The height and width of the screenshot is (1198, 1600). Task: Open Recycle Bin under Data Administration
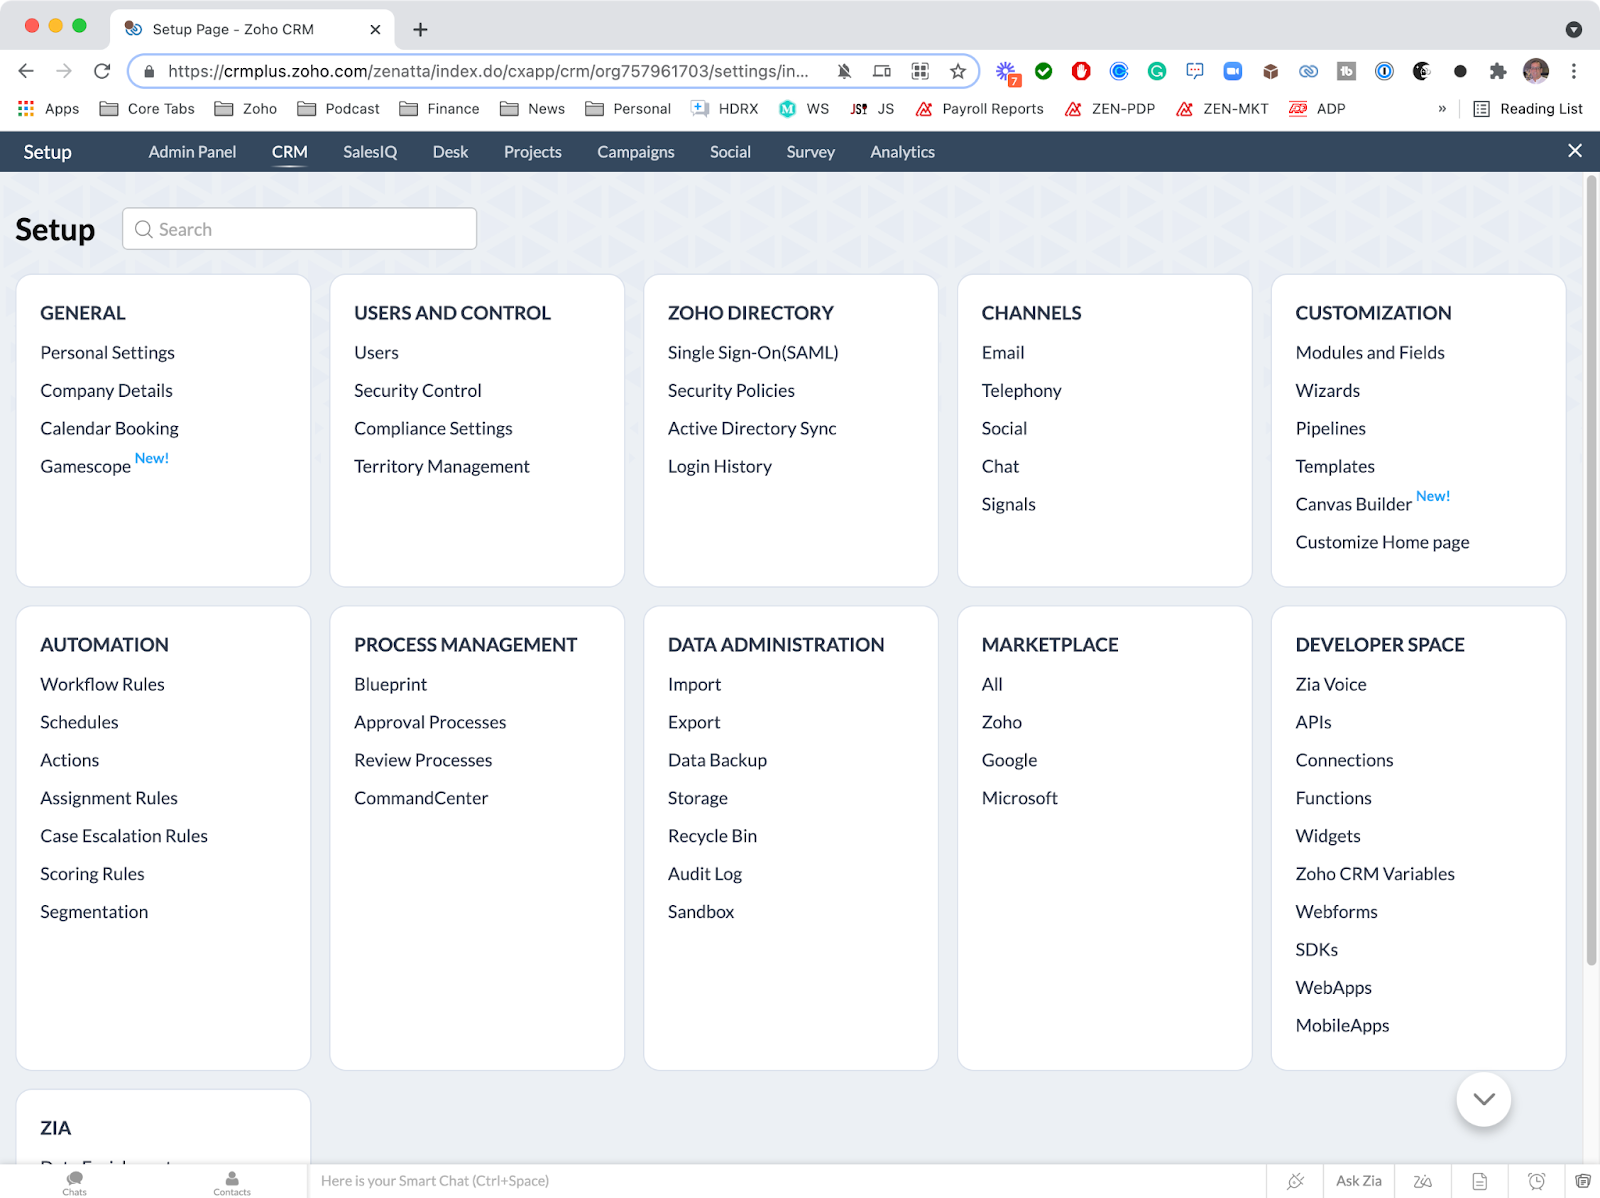tap(713, 837)
